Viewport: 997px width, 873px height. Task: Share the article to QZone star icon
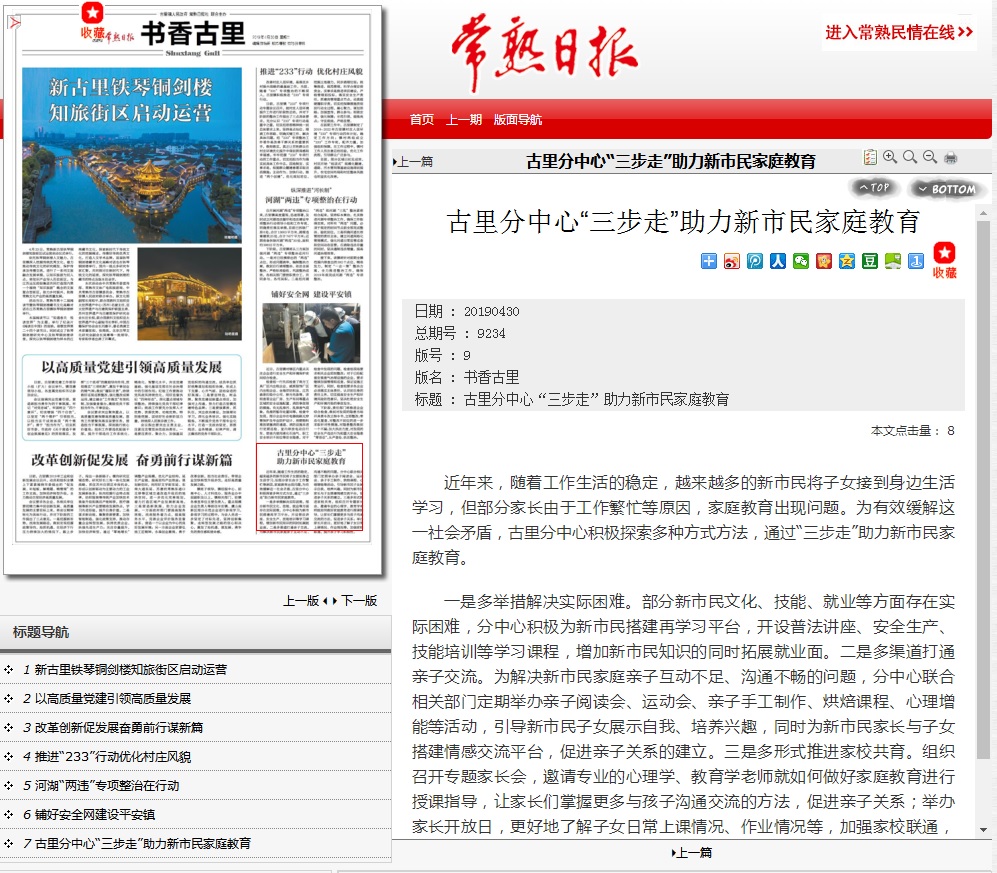[847, 261]
